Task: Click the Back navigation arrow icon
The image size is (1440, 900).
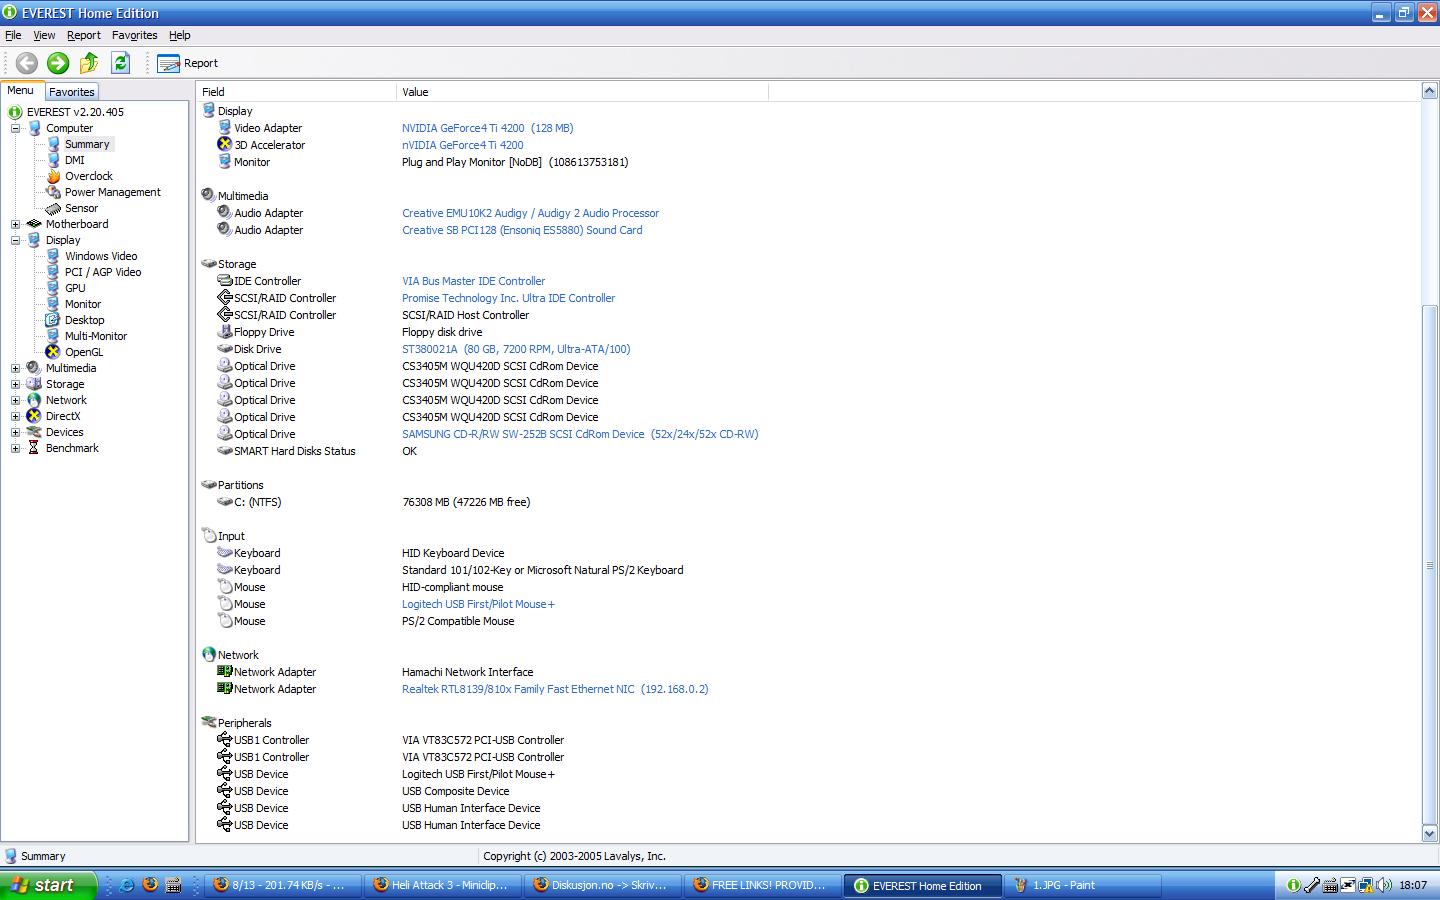Action: (26, 63)
